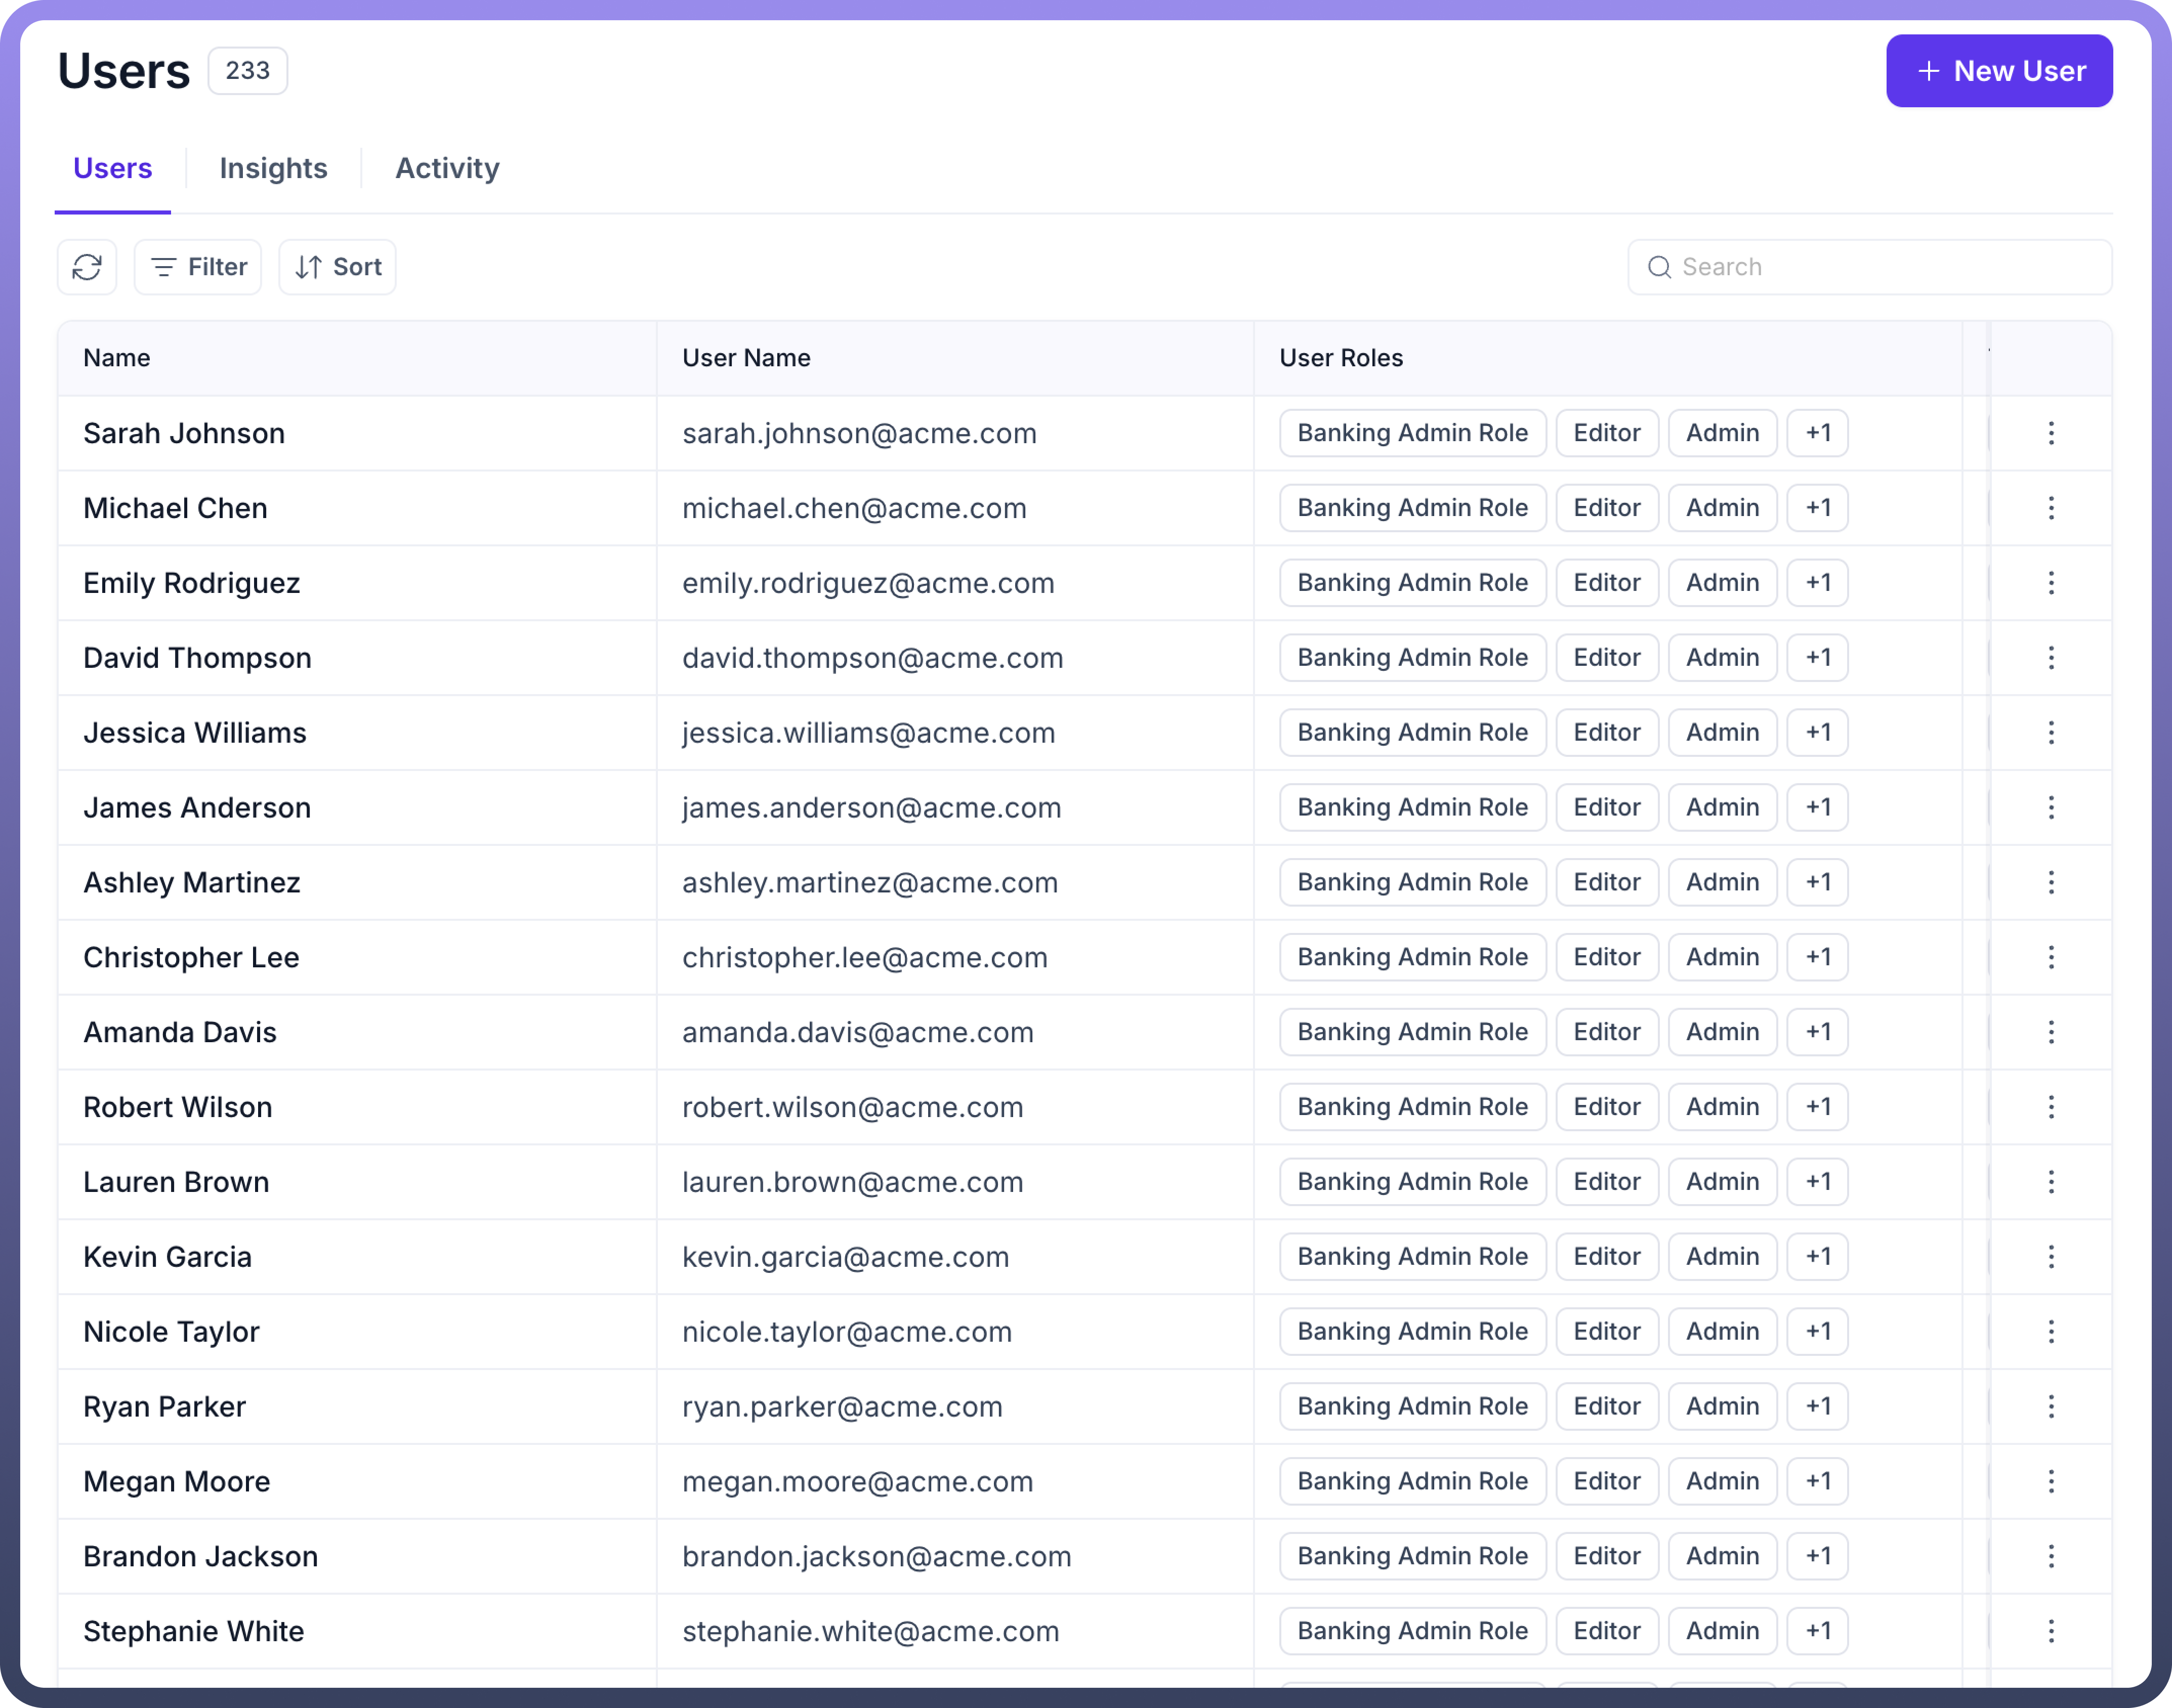Viewport: 2172px width, 1708px height.
Task: Open the Sort options
Action: pyautogui.click(x=337, y=267)
